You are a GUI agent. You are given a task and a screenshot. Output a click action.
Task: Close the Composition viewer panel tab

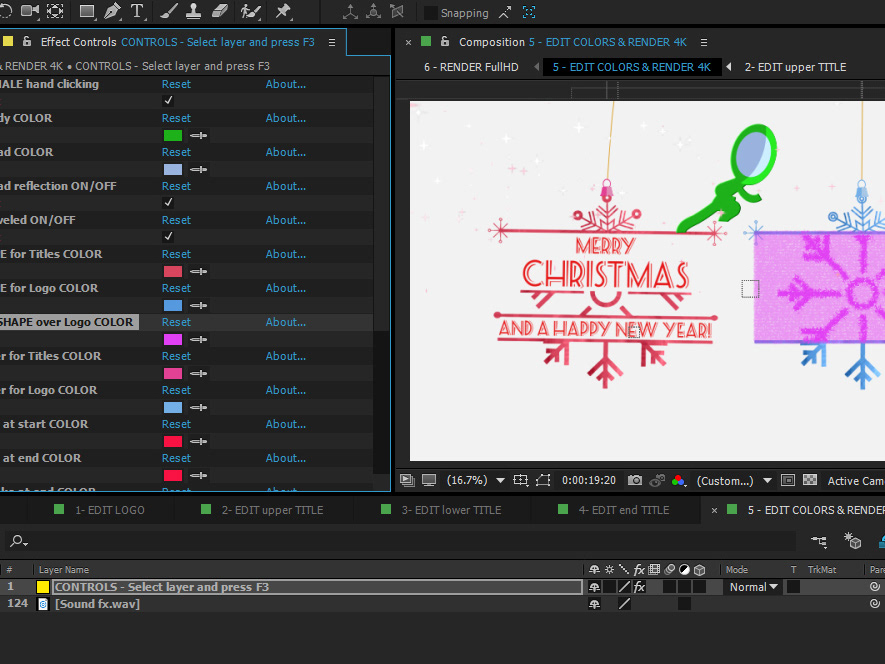[x=408, y=42]
